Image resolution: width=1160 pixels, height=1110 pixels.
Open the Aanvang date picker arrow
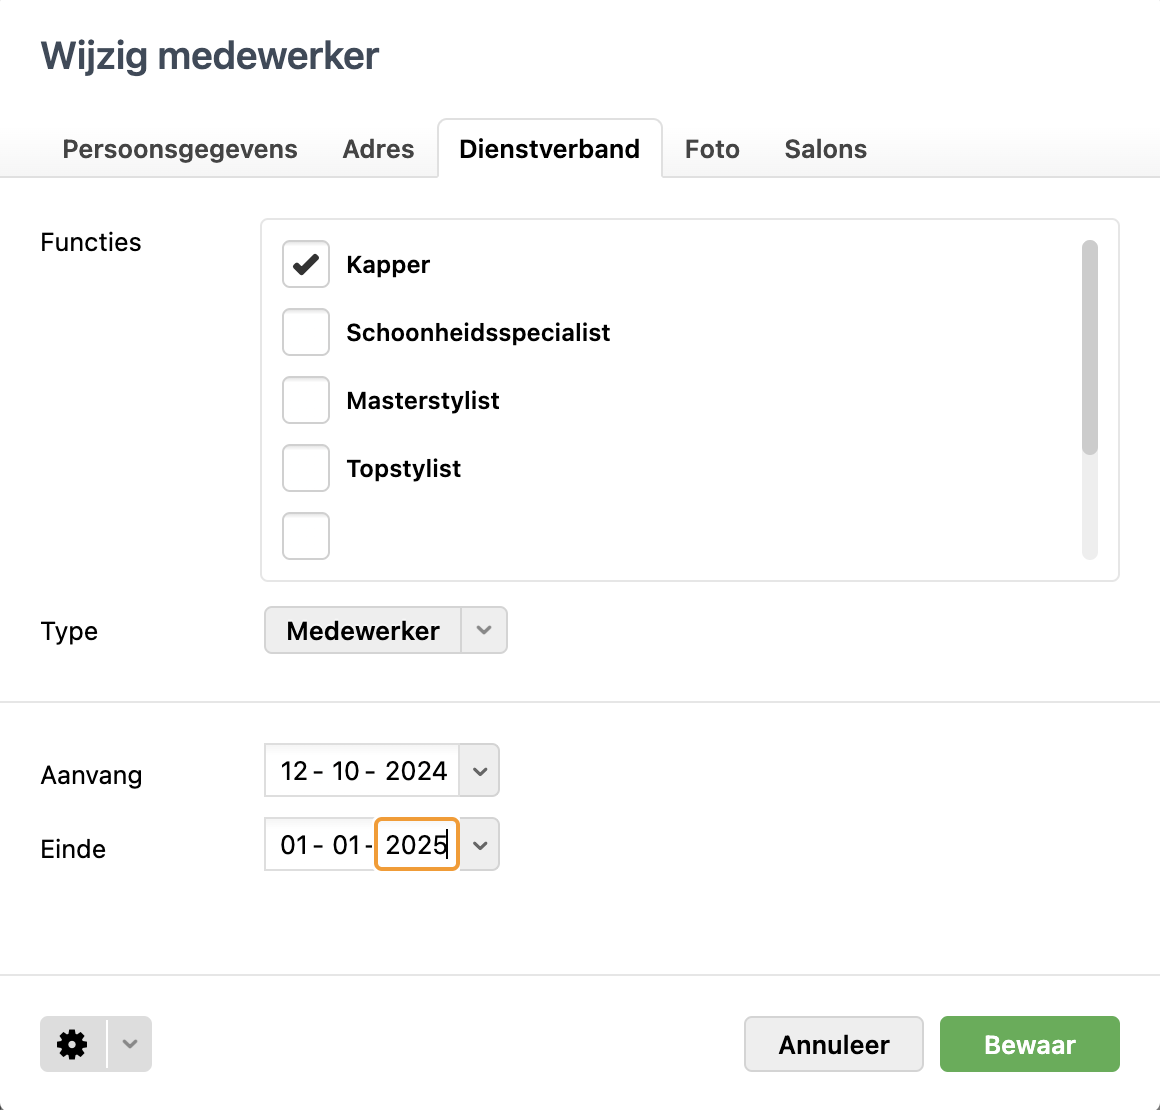click(x=480, y=771)
